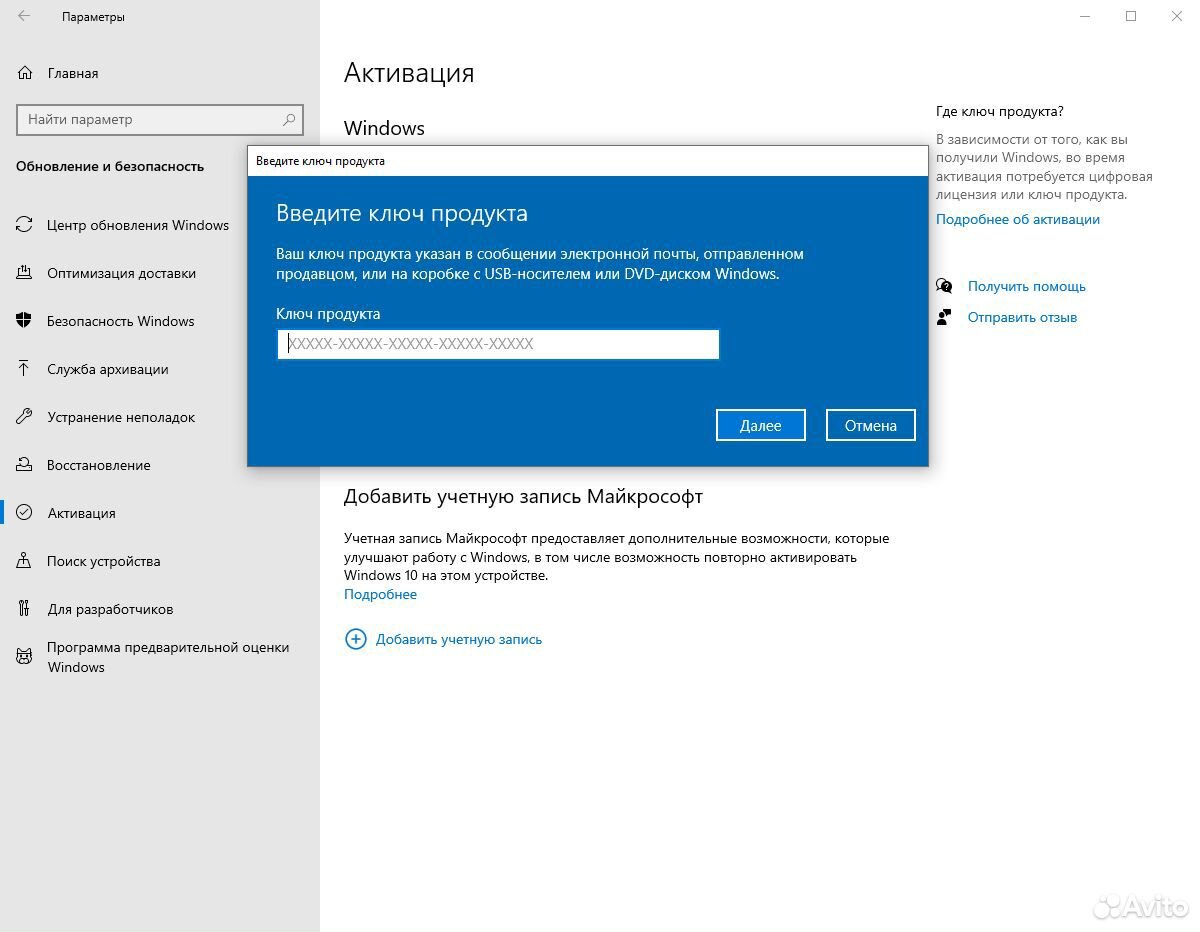The width and height of the screenshot is (1200, 932).
Task: Click the Получить помощь chat icon
Action: 944,286
